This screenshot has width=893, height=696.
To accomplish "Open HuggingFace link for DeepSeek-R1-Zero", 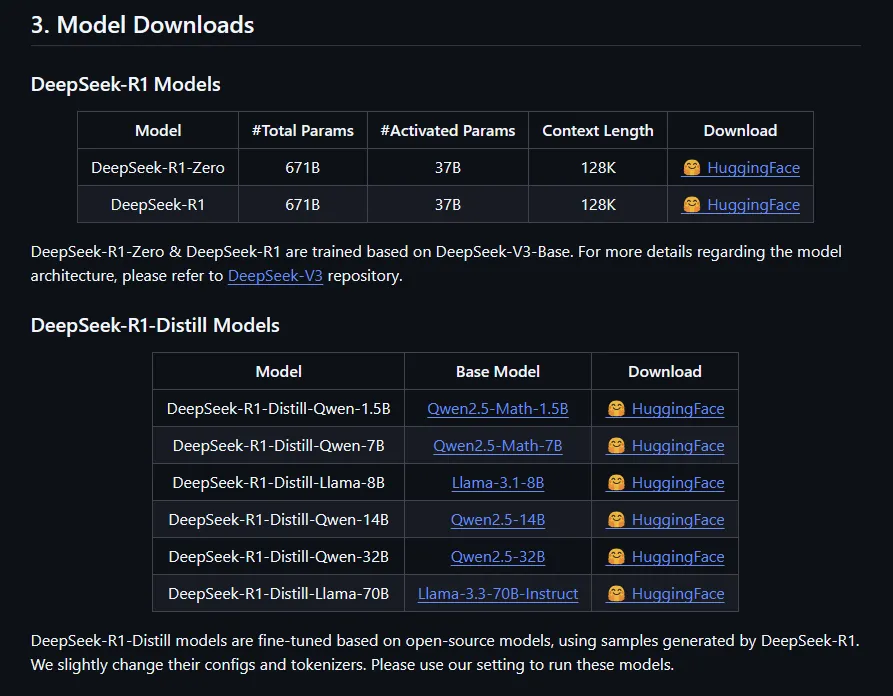I will [740, 167].
